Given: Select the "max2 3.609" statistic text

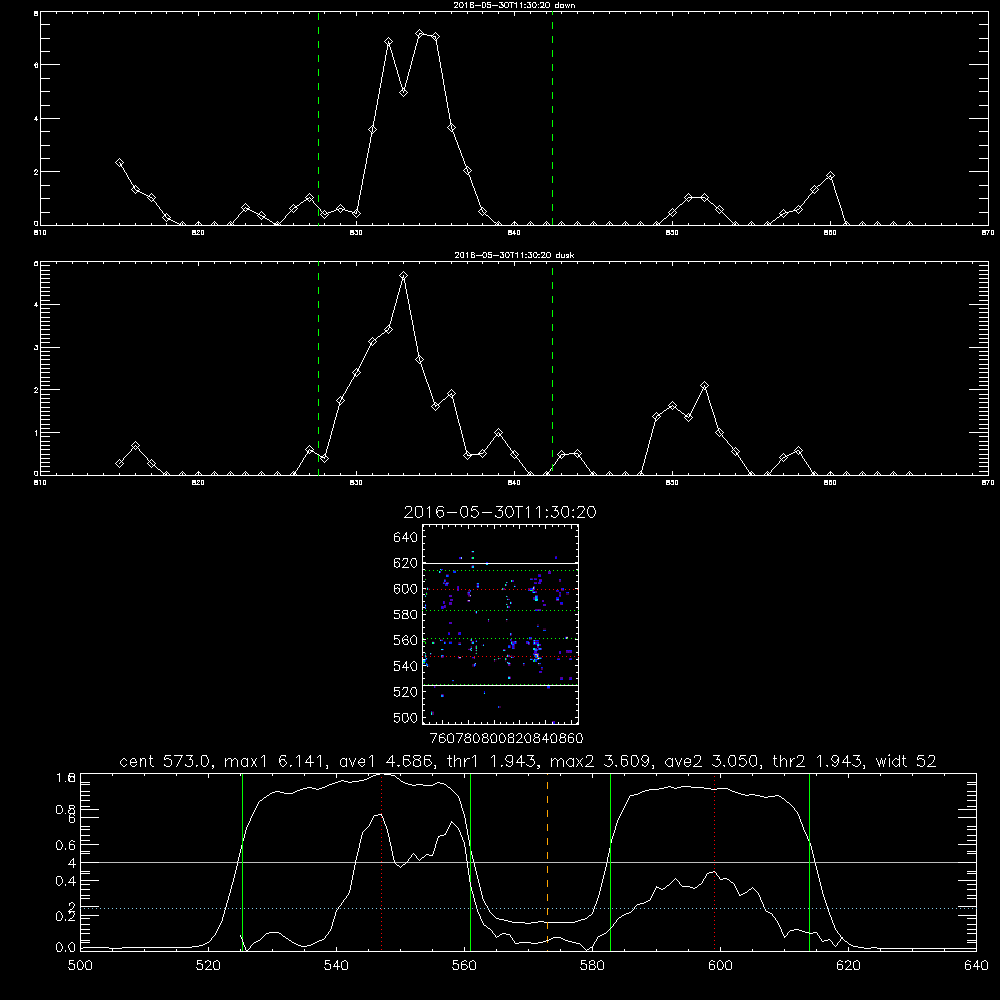Looking at the screenshot, I should click(x=598, y=761).
